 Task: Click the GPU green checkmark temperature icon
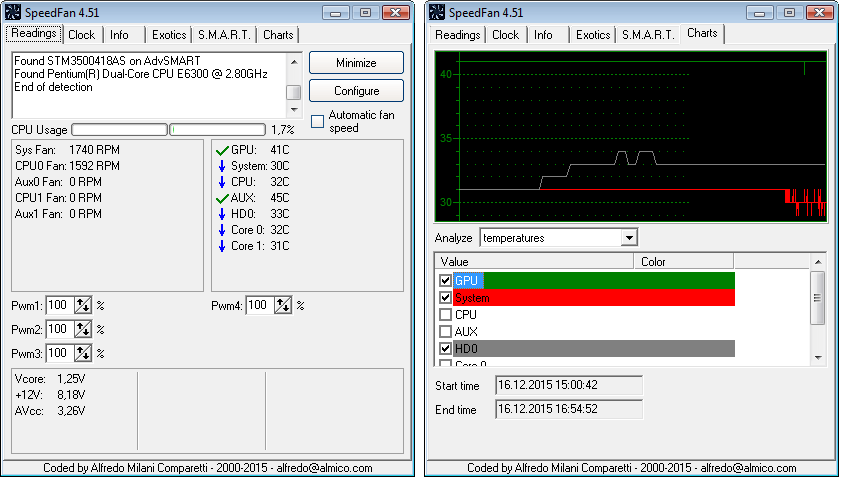pos(222,150)
